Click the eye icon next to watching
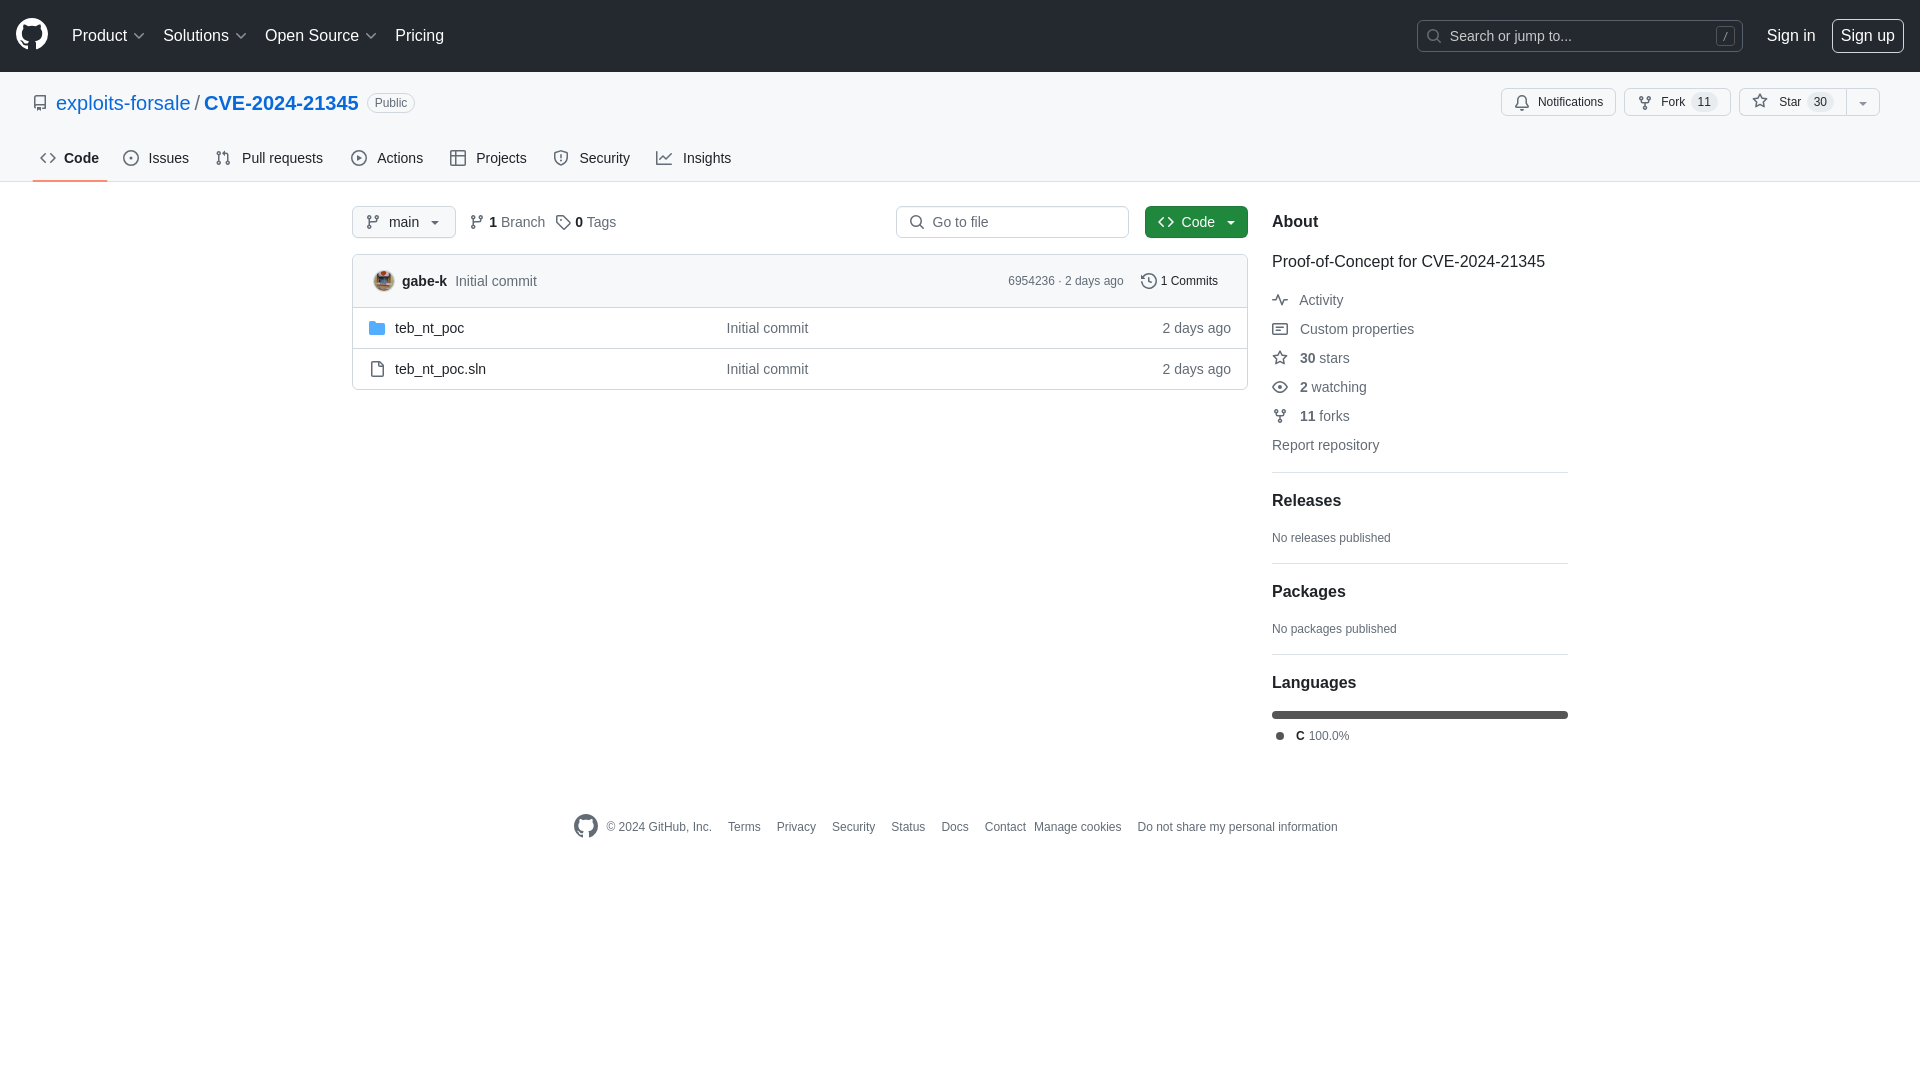Screen dimensions: 1920x1080 tap(1280, 387)
